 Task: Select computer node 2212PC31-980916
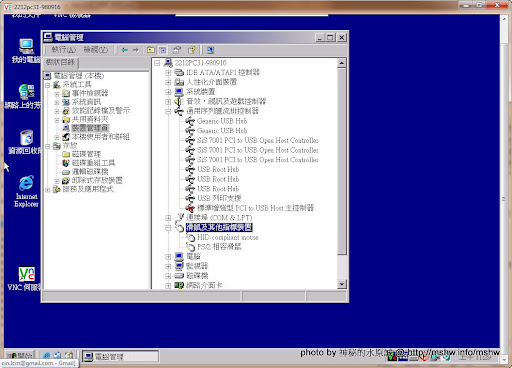tap(200, 63)
